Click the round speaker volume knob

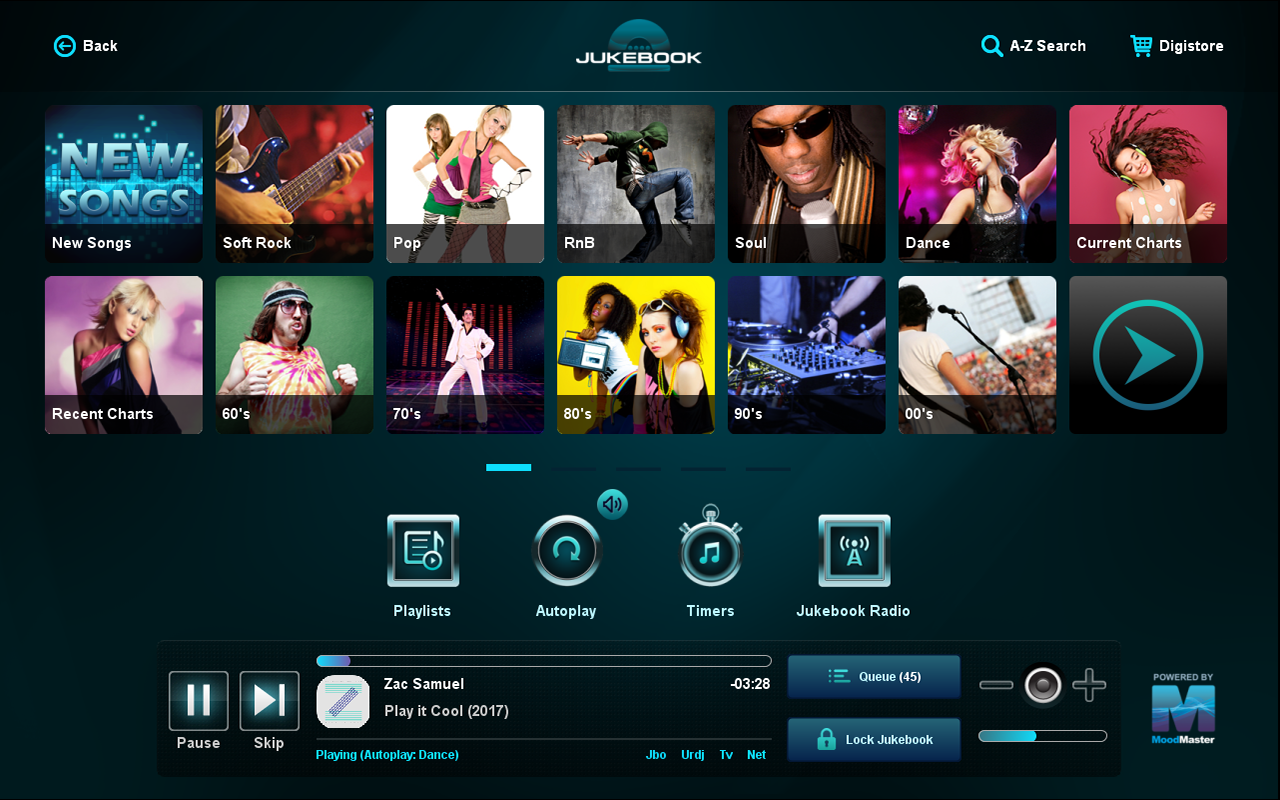[x=1043, y=686]
